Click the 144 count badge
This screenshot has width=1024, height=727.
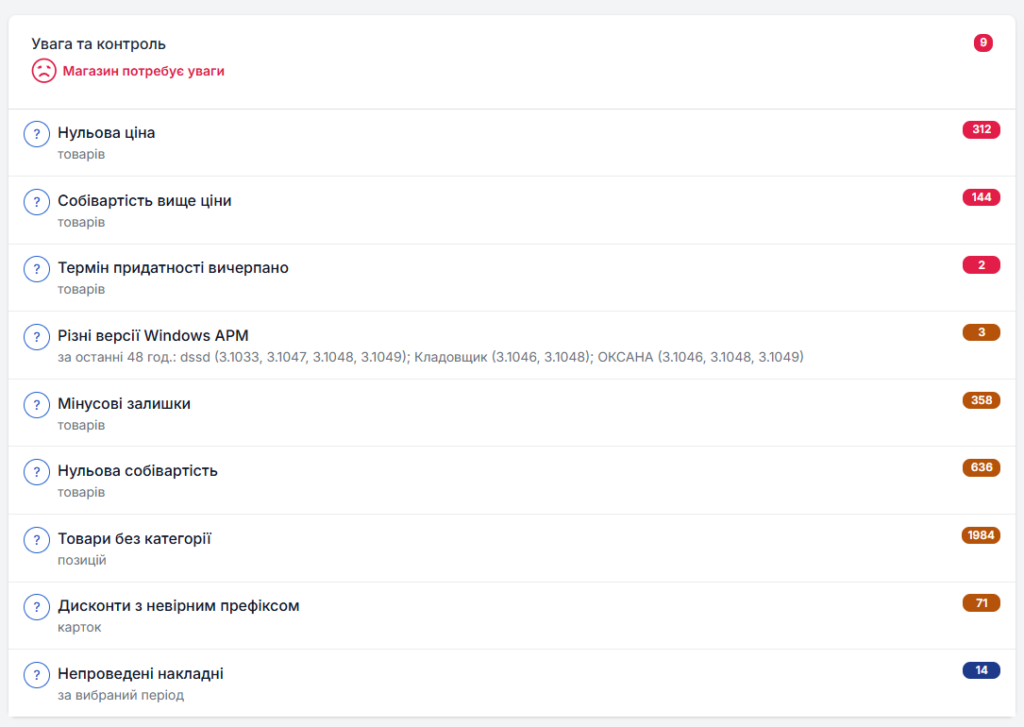click(x=981, y=197)
